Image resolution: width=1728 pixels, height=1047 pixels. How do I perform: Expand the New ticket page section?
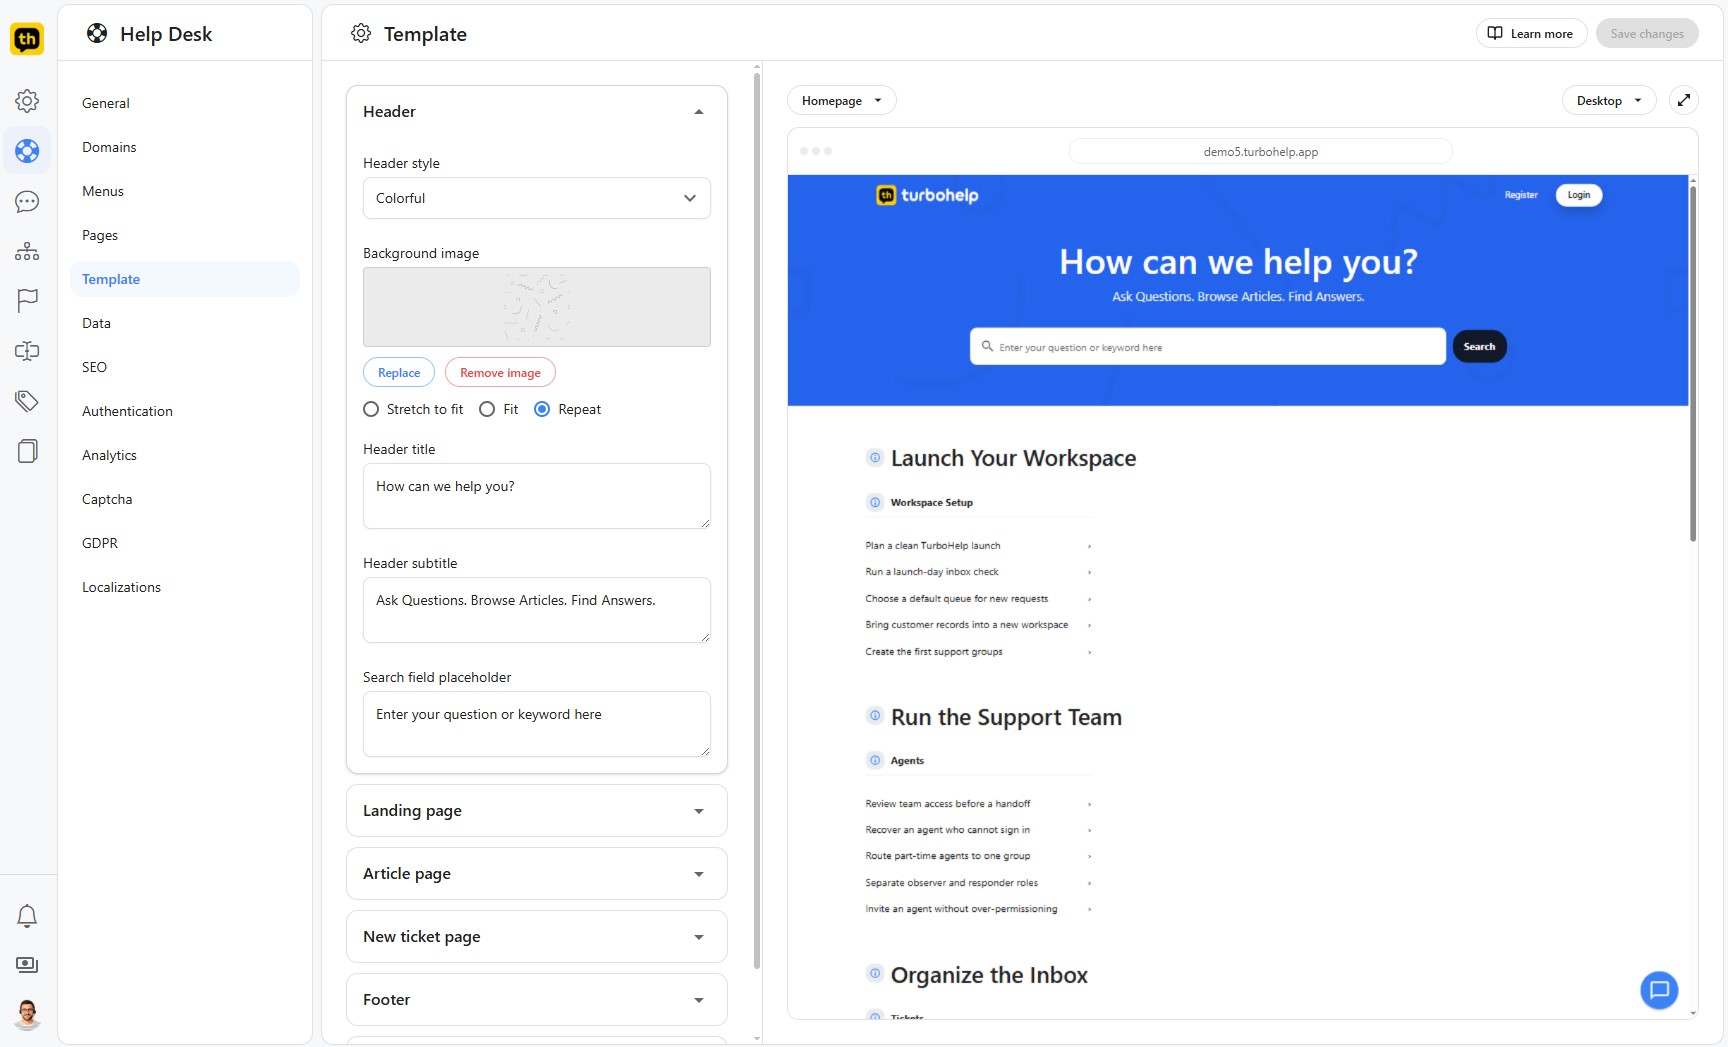point(537,936)
